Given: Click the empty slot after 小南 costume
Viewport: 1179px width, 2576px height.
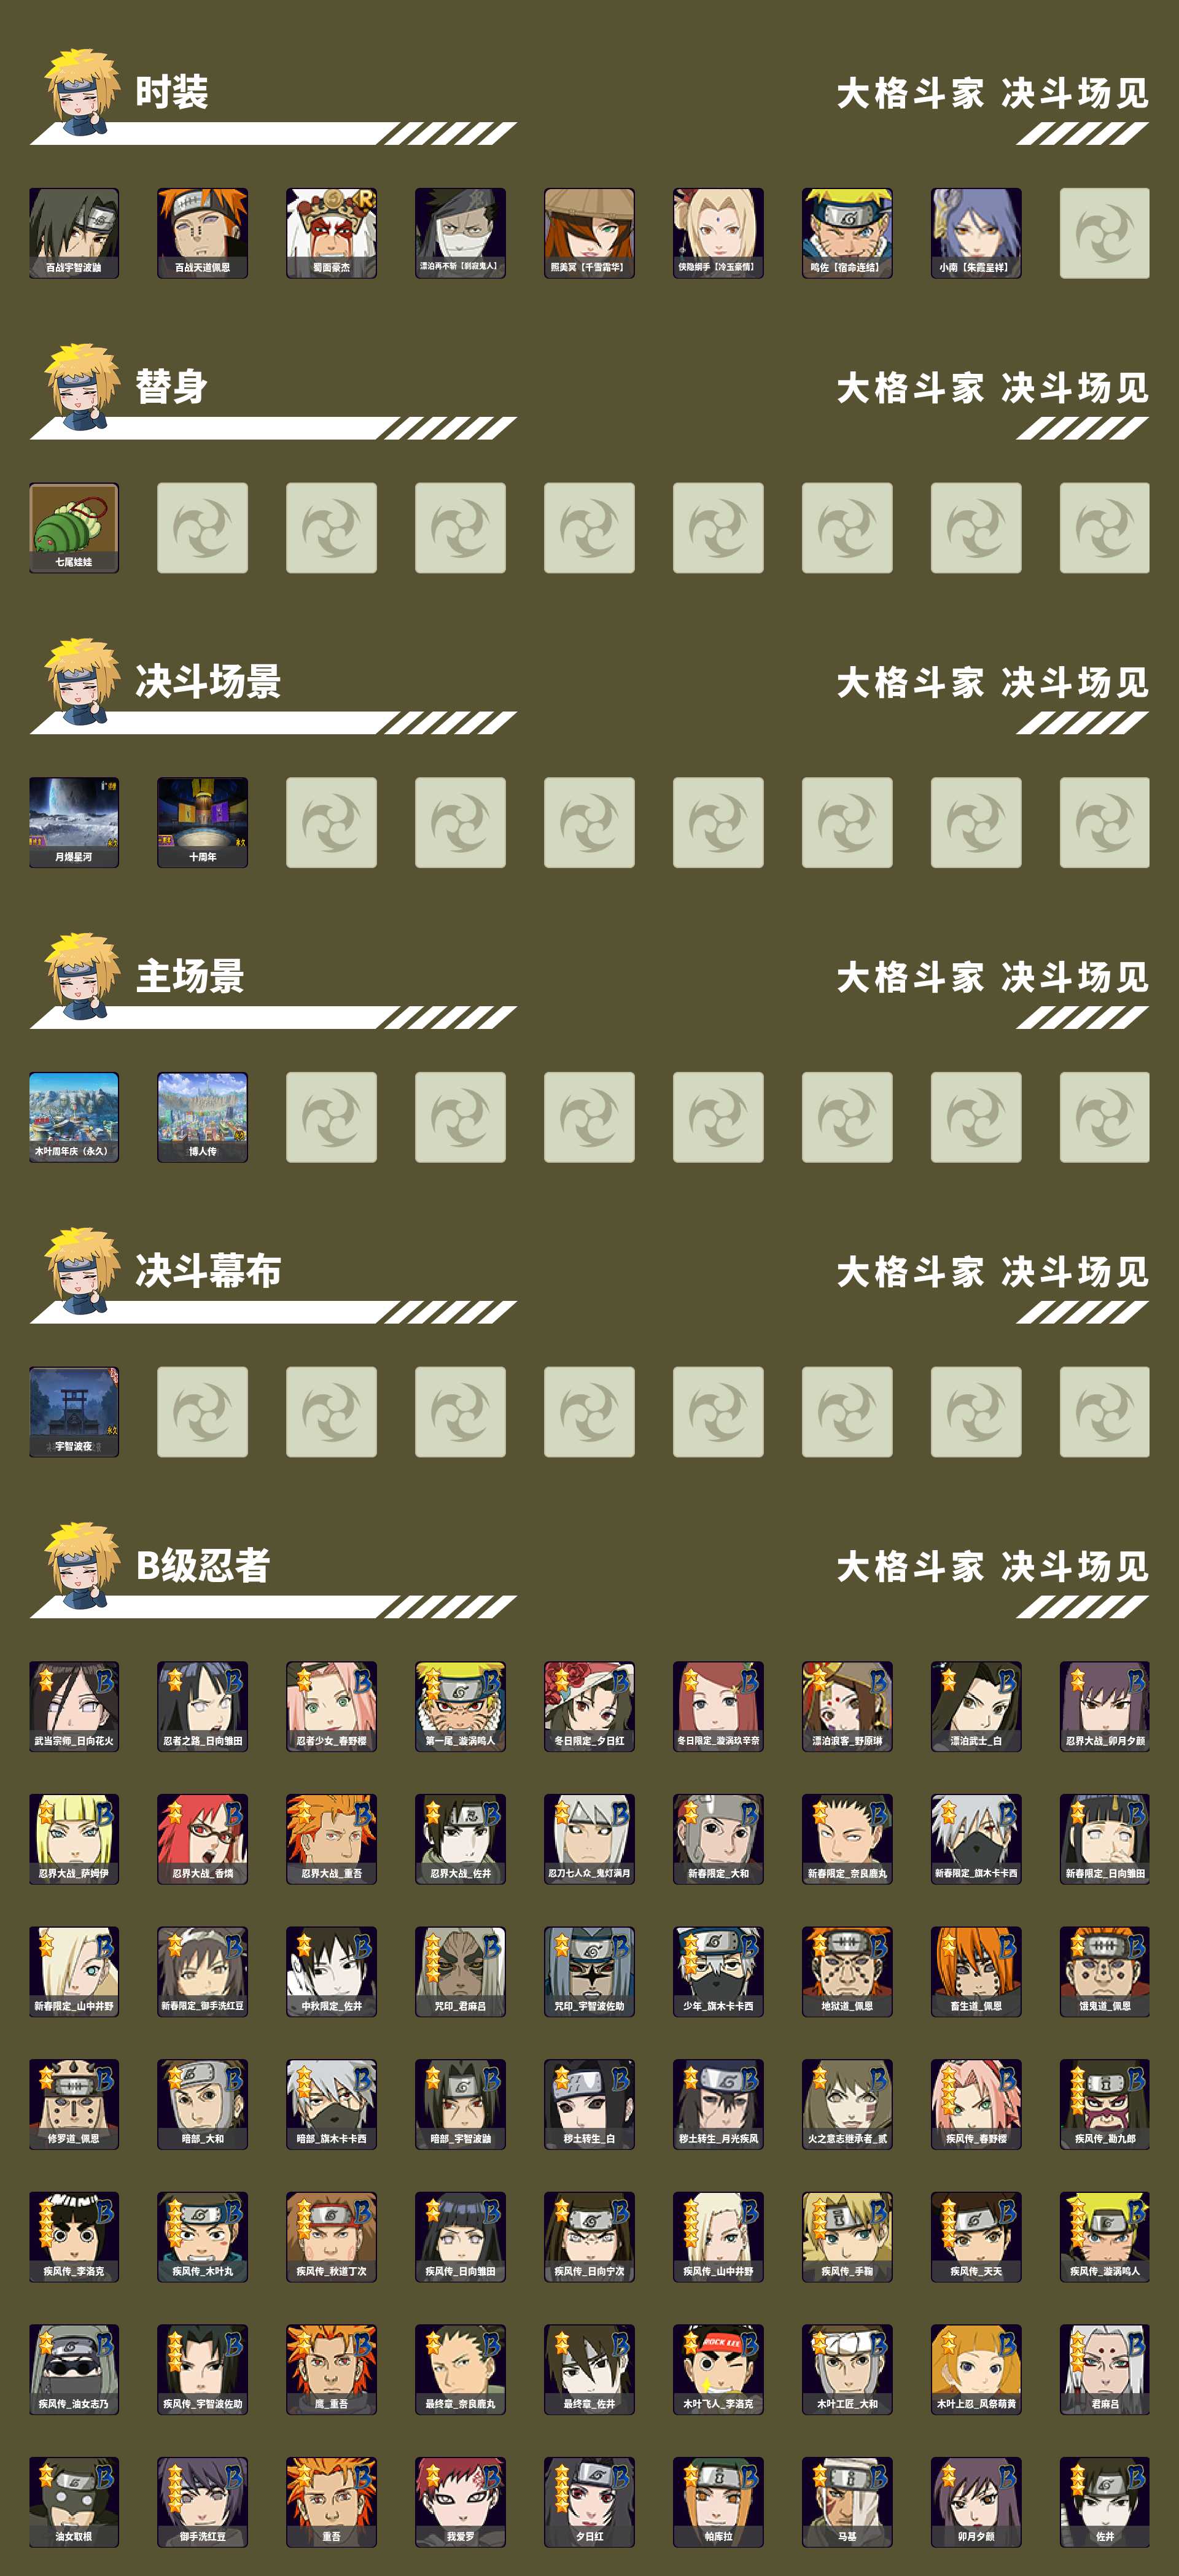Looking at the screenshot, I should click(x=1105, y=233).
